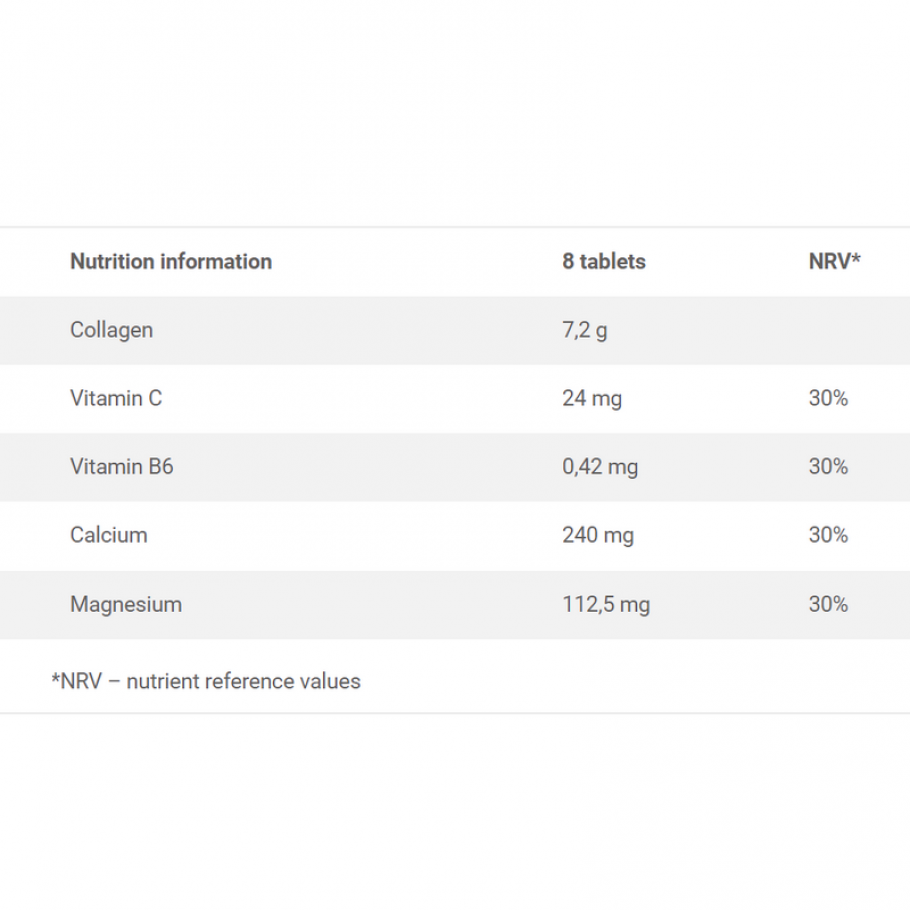This screenshot has height=910, width=910.
Task: Click the Nutrition information column header
Action: [171, 262]
